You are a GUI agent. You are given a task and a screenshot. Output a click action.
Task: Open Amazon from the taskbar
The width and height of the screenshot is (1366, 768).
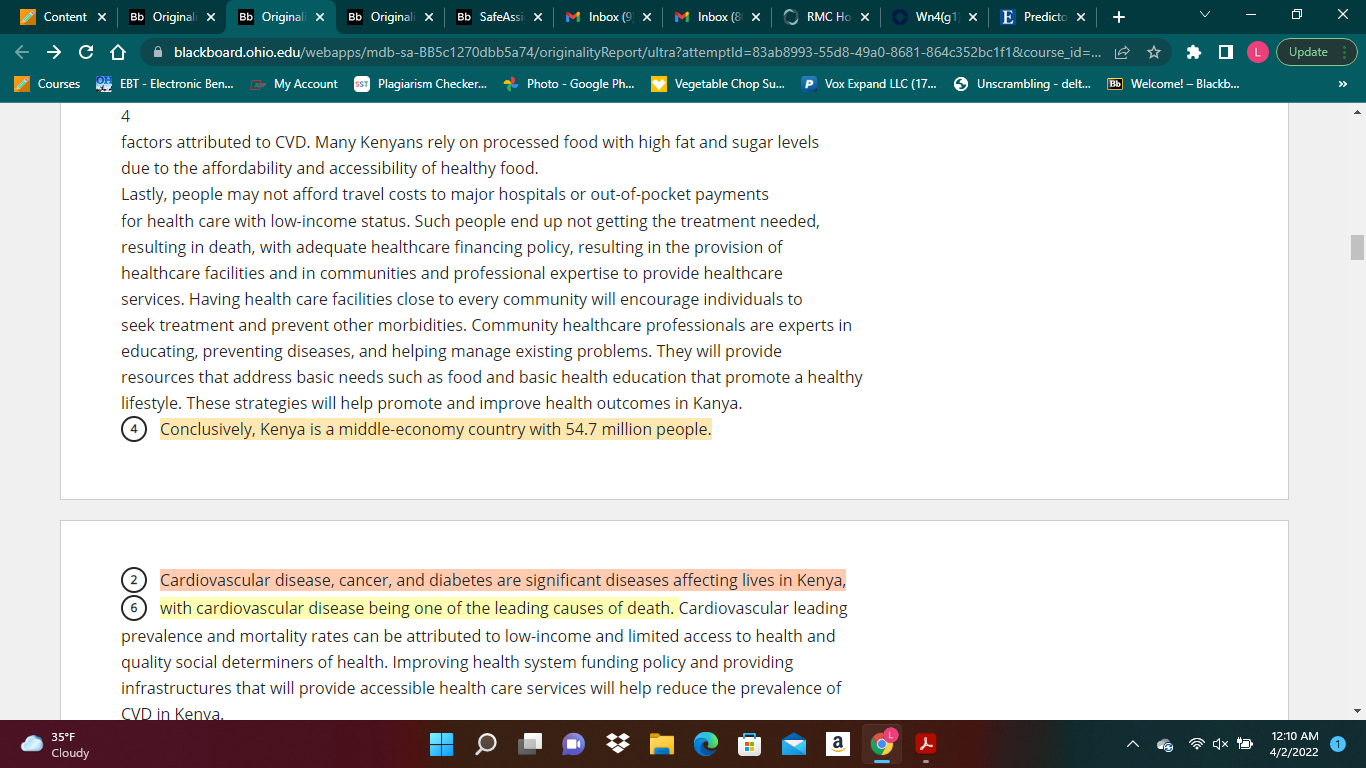click(x=838, y=744)
